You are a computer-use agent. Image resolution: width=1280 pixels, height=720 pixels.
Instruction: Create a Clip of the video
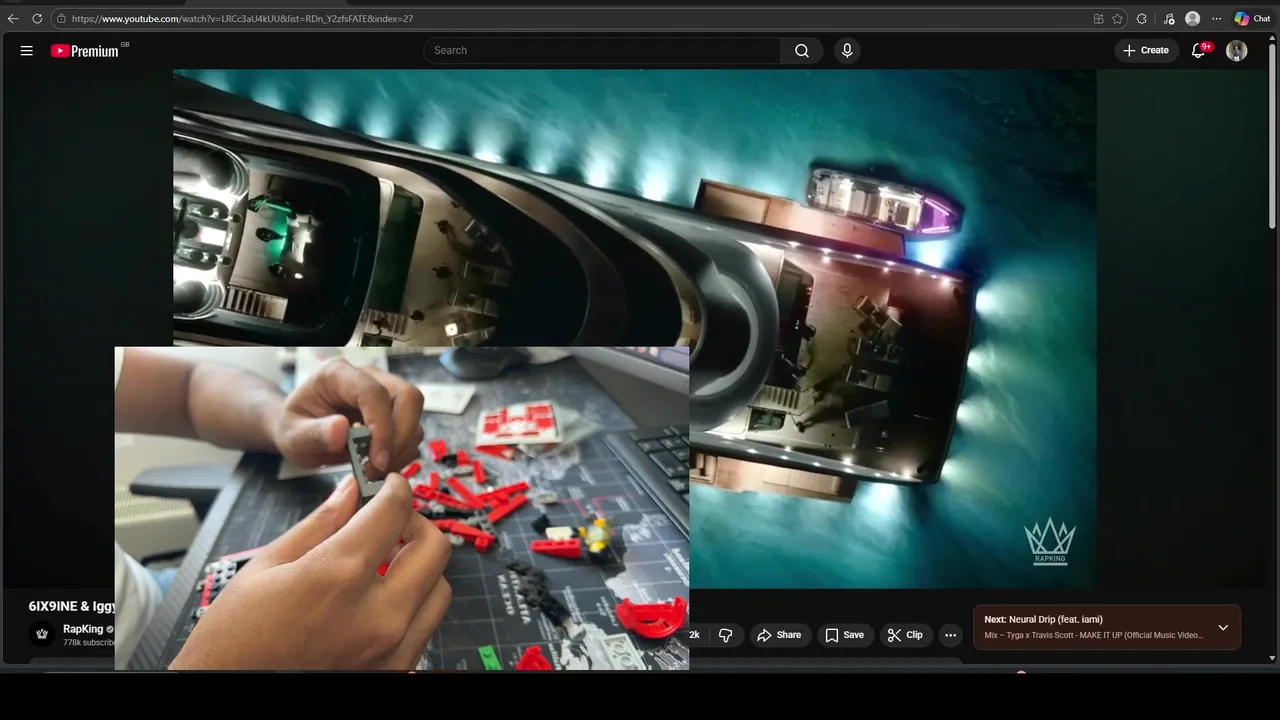905,635
